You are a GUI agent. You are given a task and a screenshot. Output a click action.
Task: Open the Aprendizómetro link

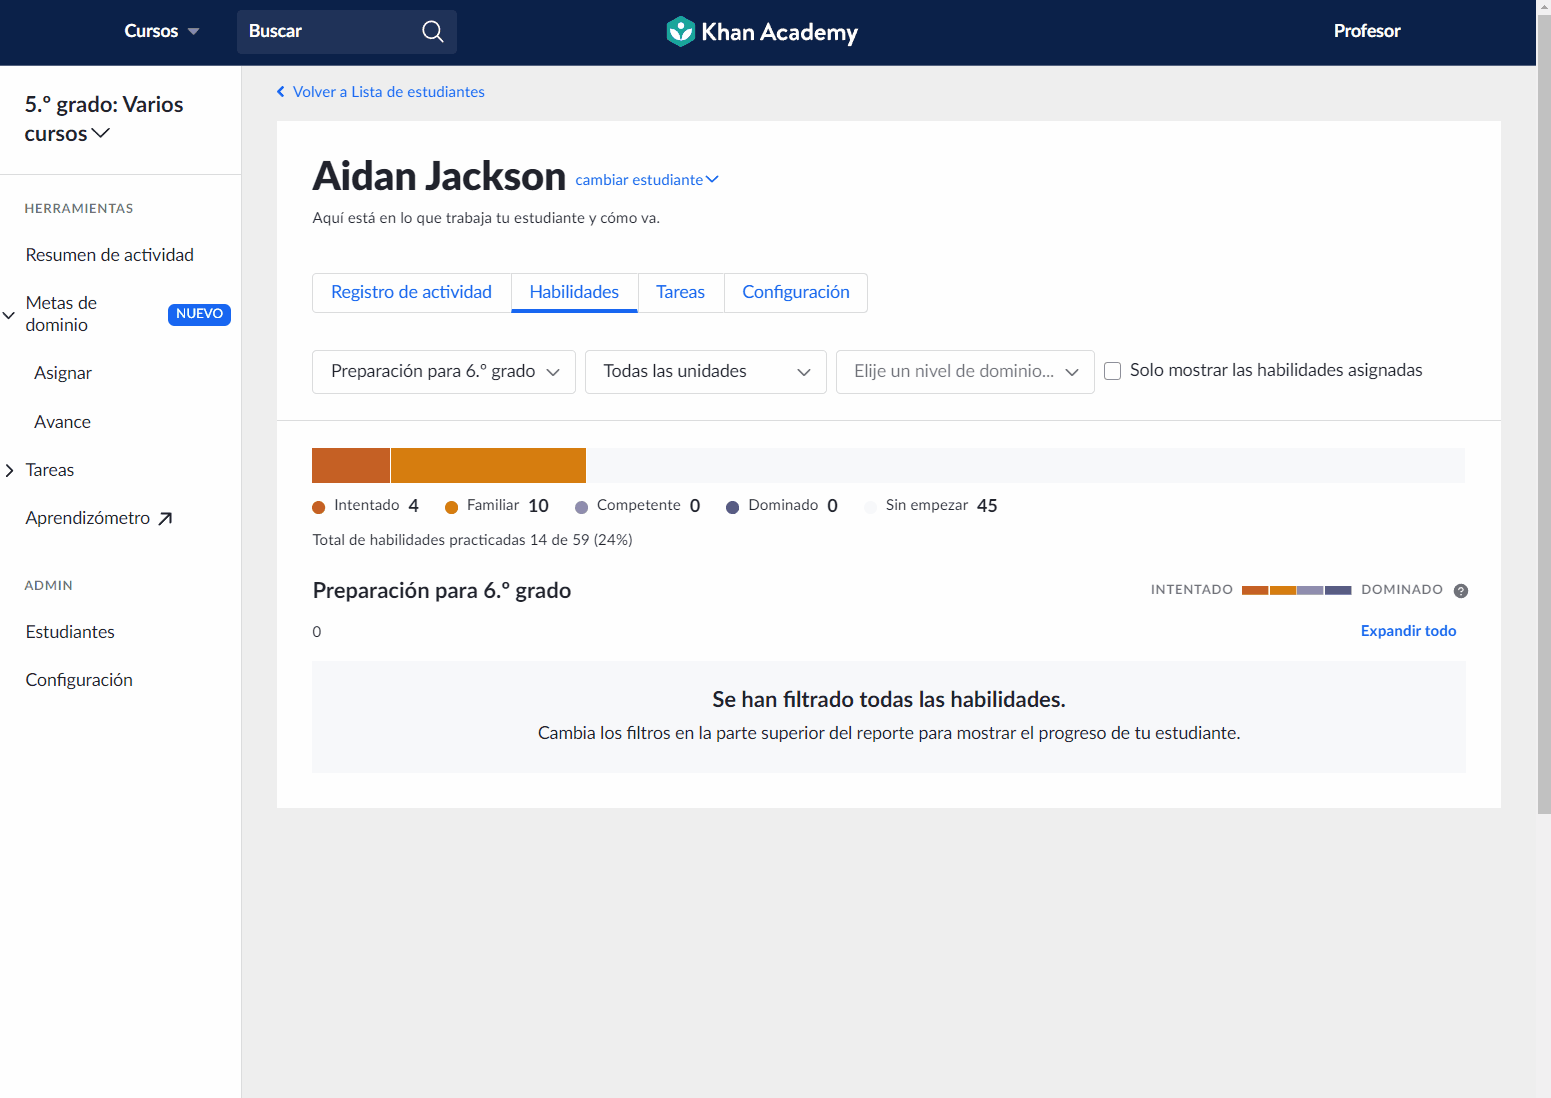[x=88, y=518]
